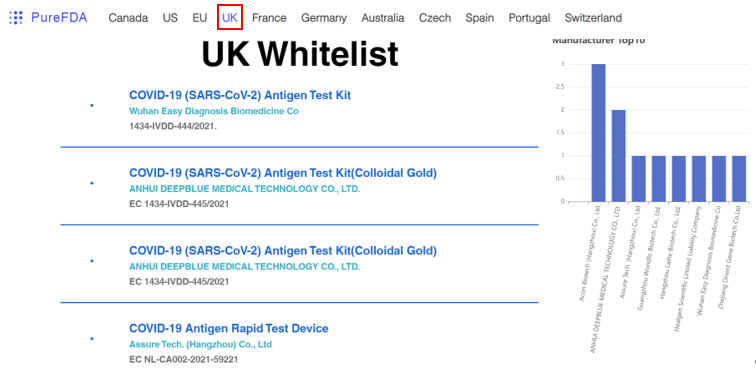This screenshot has width=756, height=371.
Task: Select Spain in the country menu
Action: tap(480, 18)
